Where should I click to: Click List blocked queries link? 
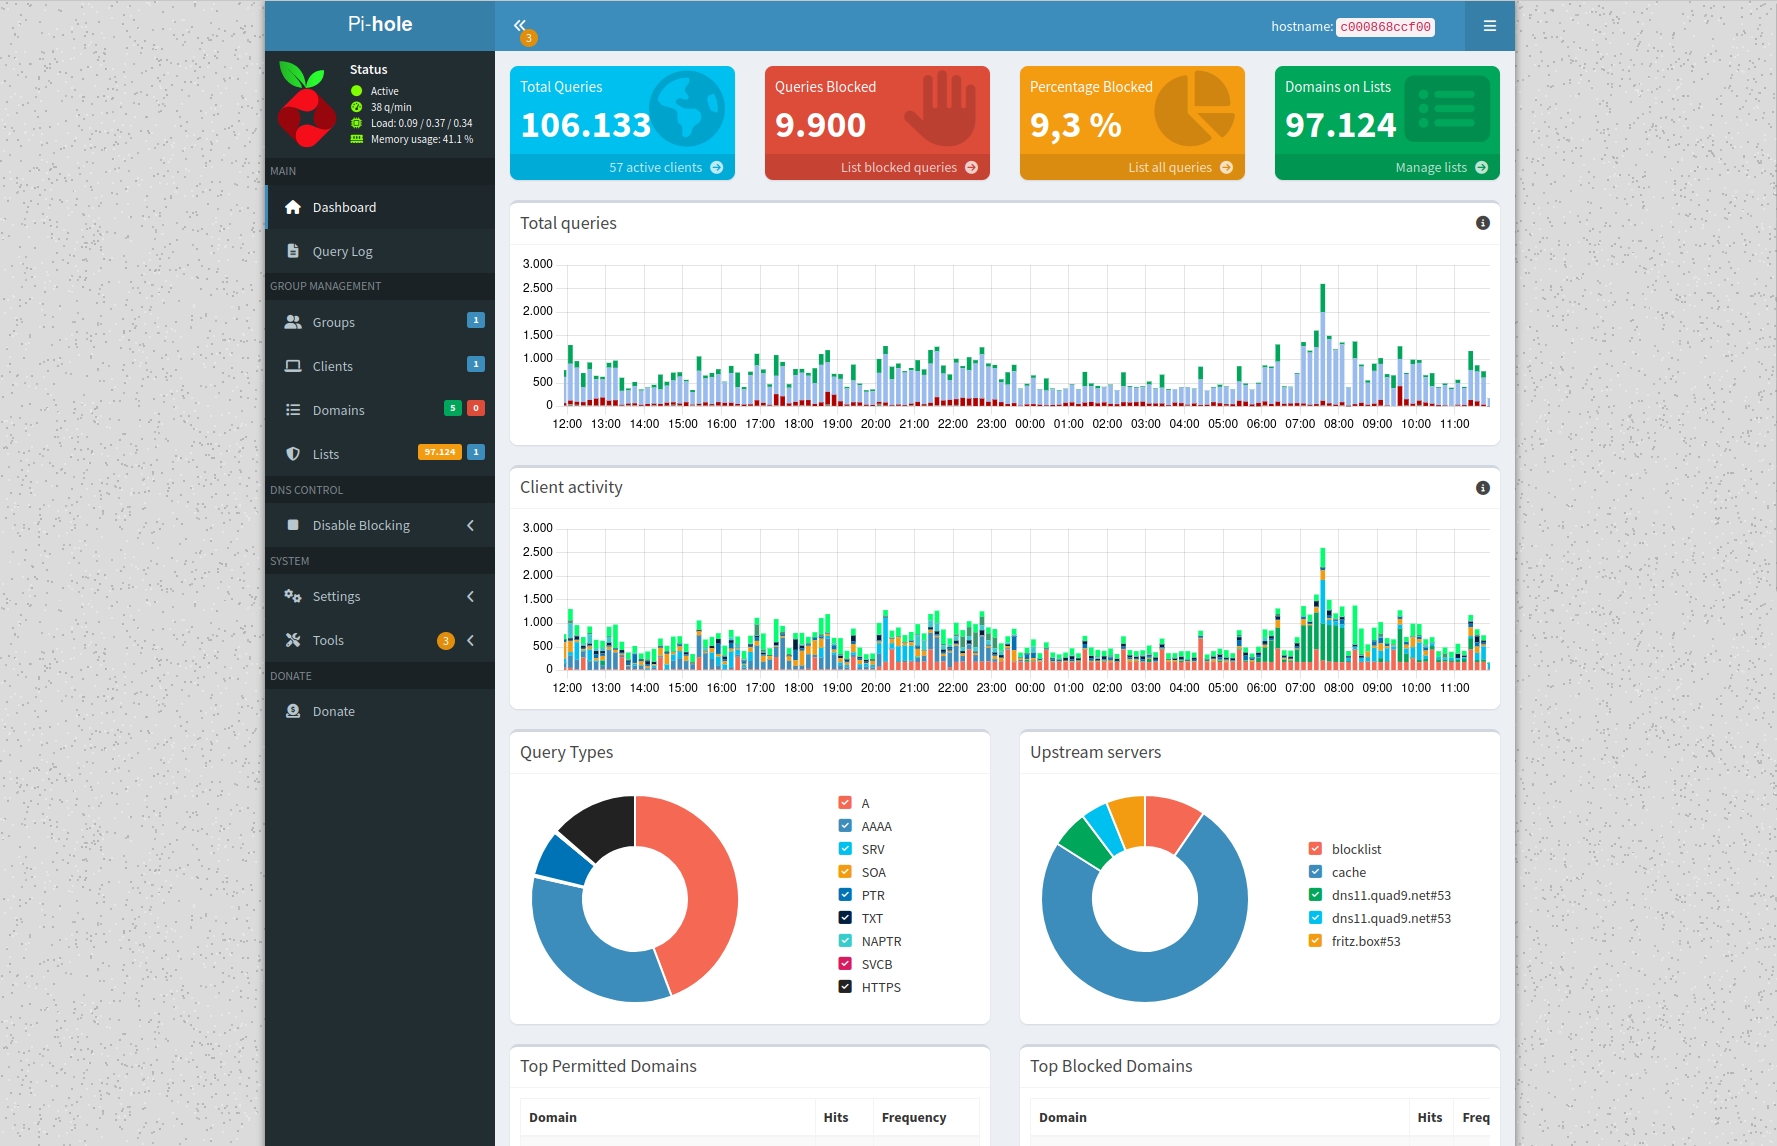coord(898,168)
